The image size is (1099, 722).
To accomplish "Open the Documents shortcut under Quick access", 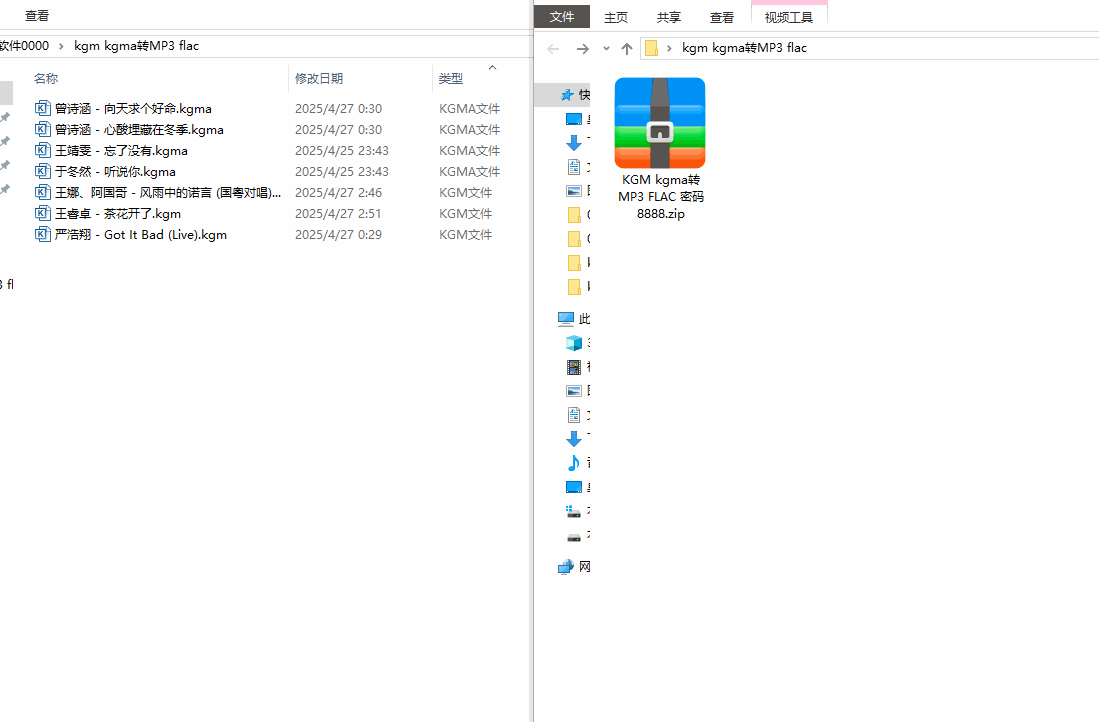I will click(573, 167).
